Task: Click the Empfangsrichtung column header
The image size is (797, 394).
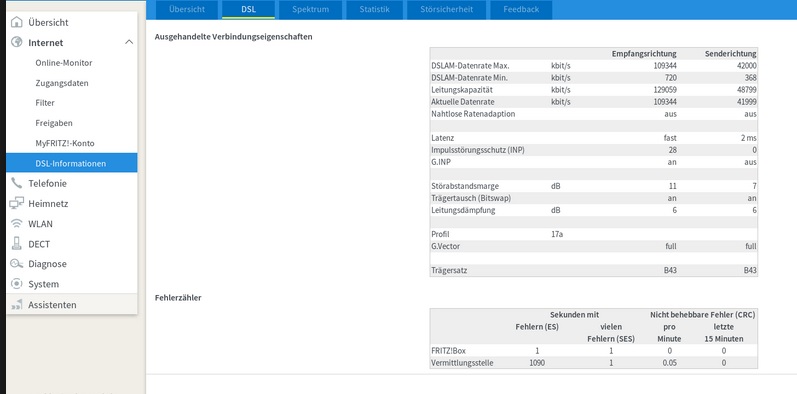Action: pos(644,53)
